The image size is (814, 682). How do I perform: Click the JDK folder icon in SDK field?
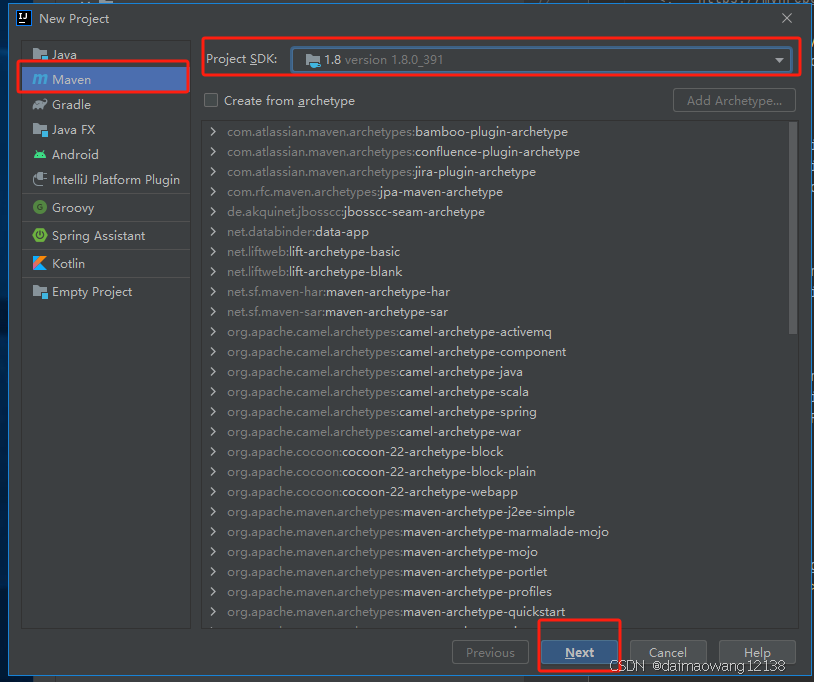point(313,60)
